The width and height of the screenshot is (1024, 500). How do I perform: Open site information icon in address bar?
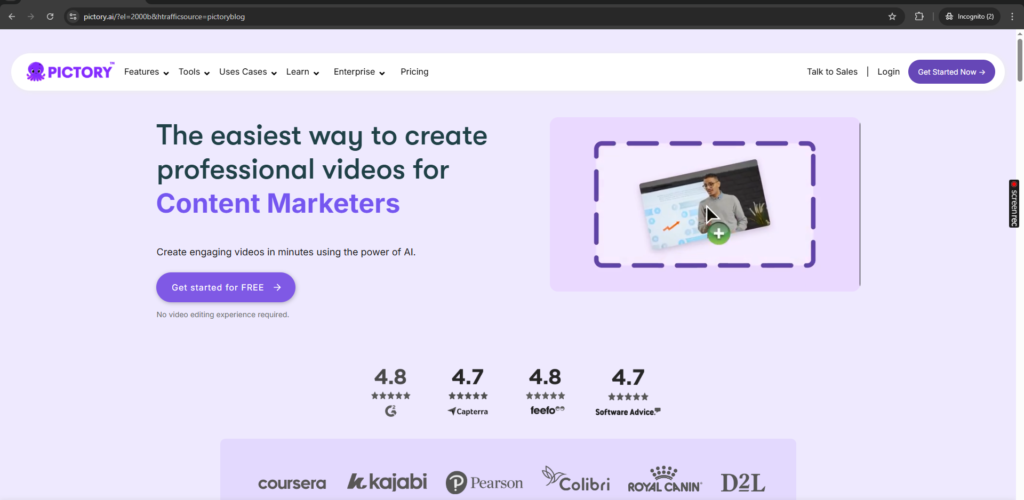74,16
